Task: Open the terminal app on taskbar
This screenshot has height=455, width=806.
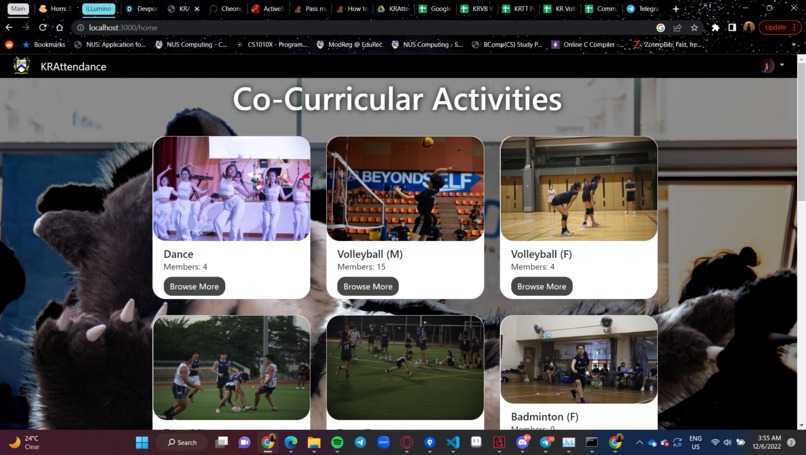Action: click(x=592, y=442)
